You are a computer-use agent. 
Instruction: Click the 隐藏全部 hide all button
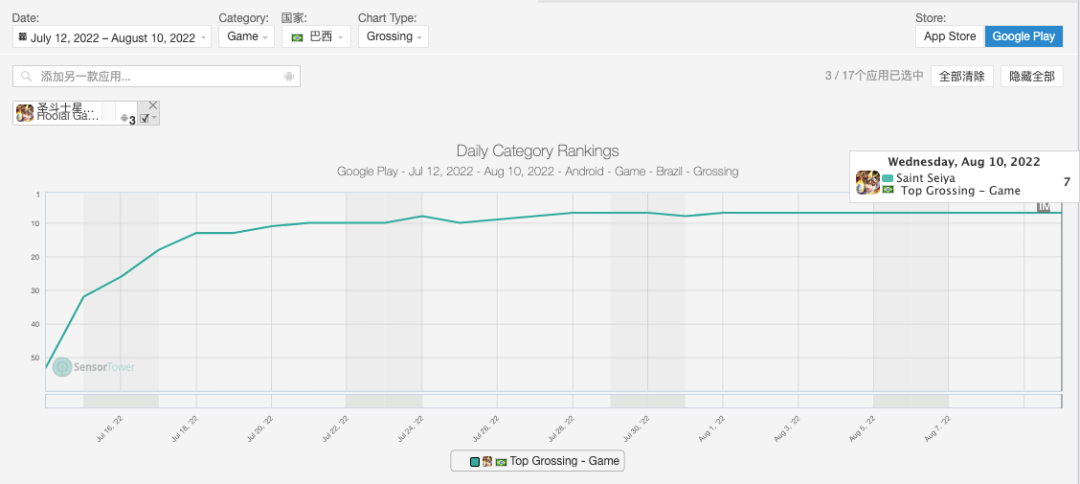[x=1032, y=76]
